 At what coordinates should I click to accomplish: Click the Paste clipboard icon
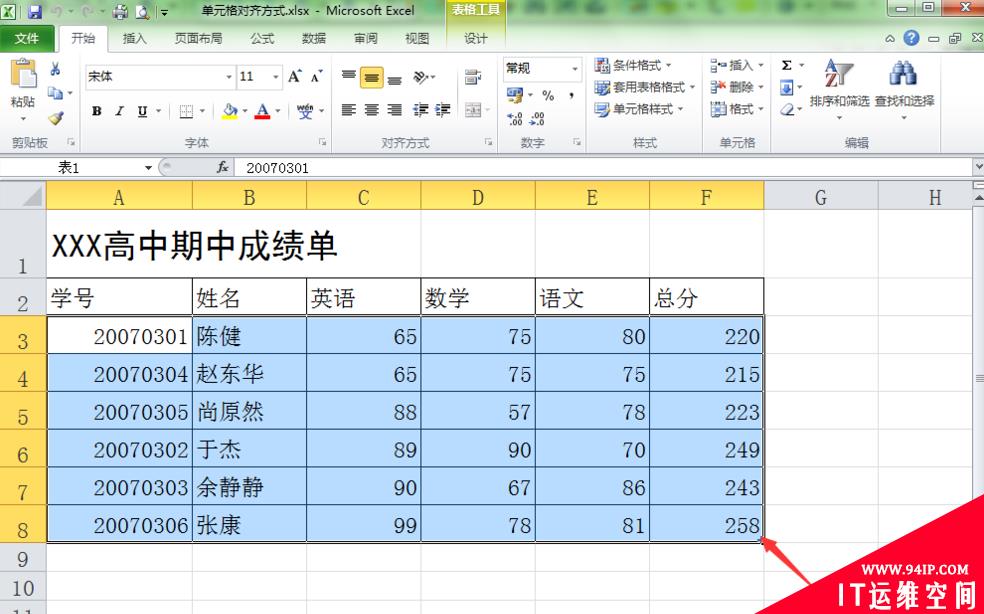(x=23, y=75)
